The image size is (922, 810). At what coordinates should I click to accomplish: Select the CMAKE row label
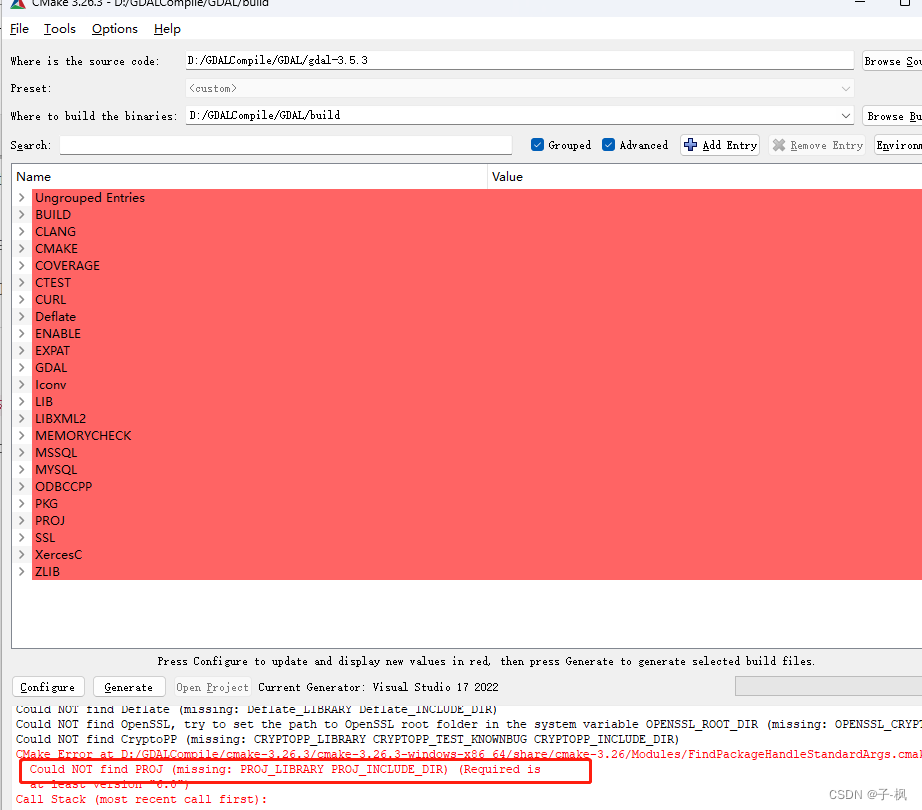click(56, 249)
